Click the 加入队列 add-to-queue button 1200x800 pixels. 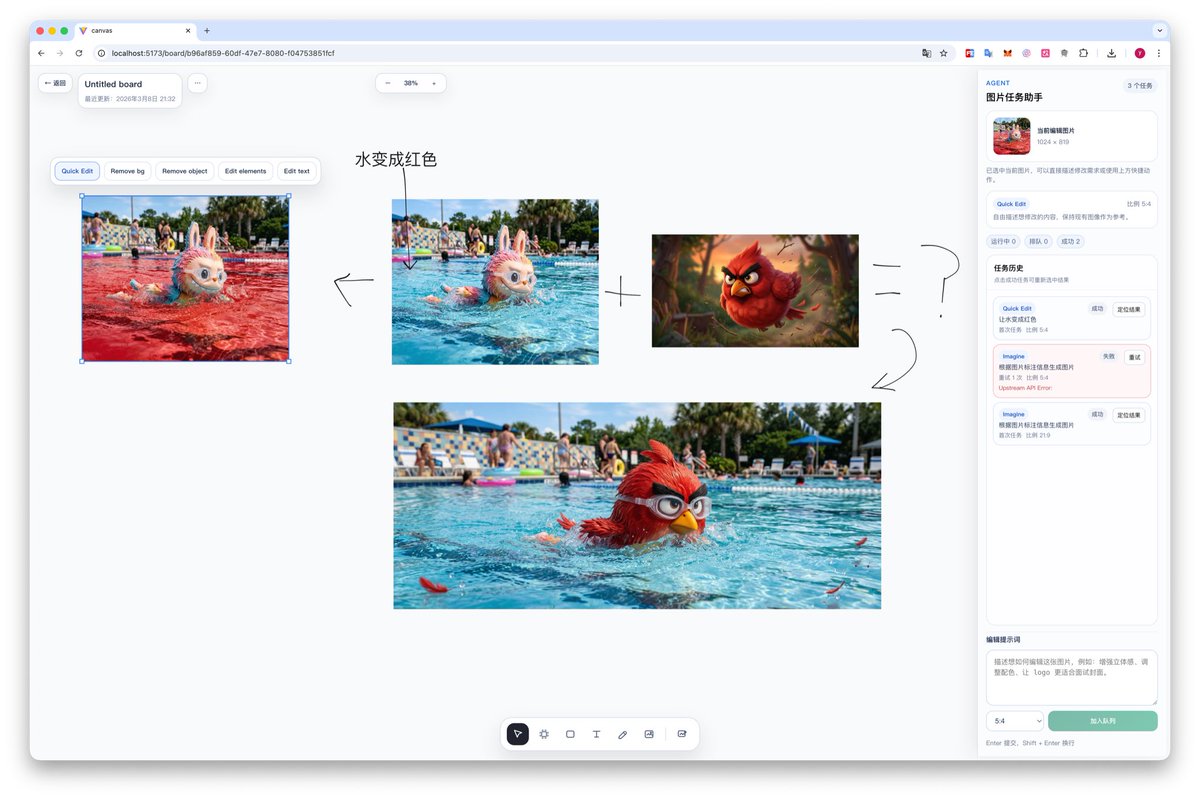tap(1103, 721)
